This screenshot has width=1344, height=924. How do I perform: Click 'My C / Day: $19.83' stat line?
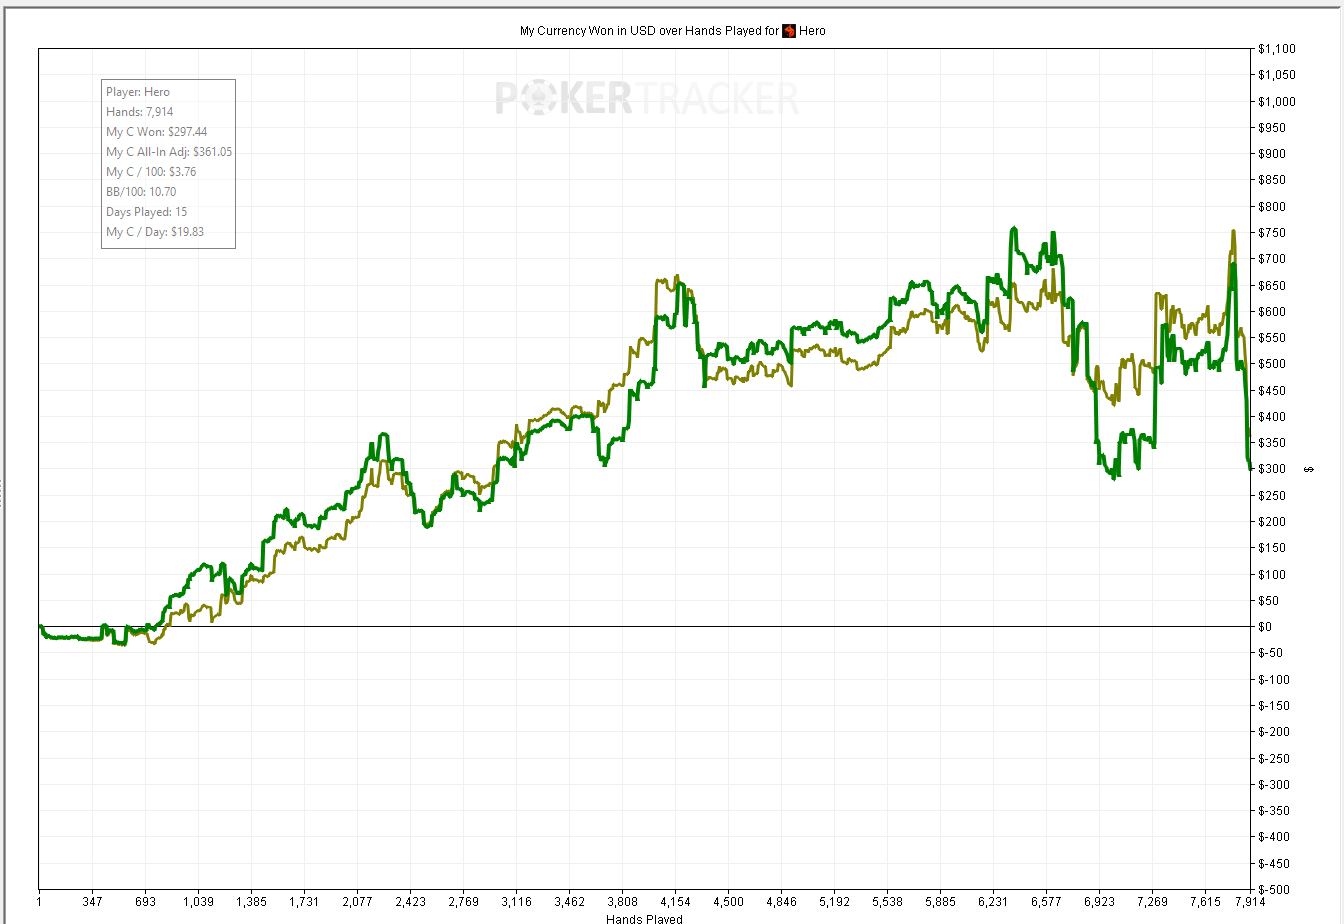[x=156, y=232]
